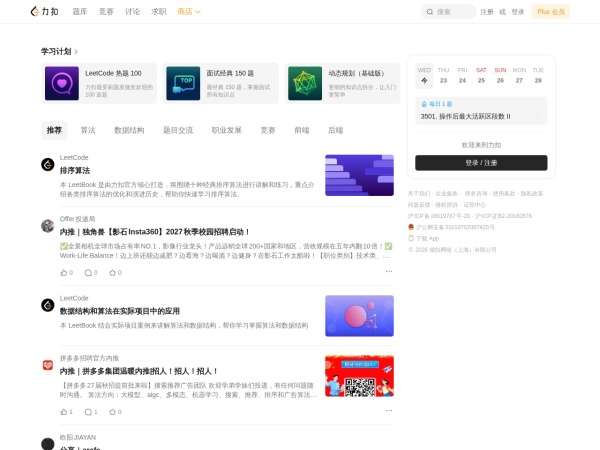Viewport: 600px width, 450px height.
Task: Like the 拼多多集团 post
Action: (66, 412)
